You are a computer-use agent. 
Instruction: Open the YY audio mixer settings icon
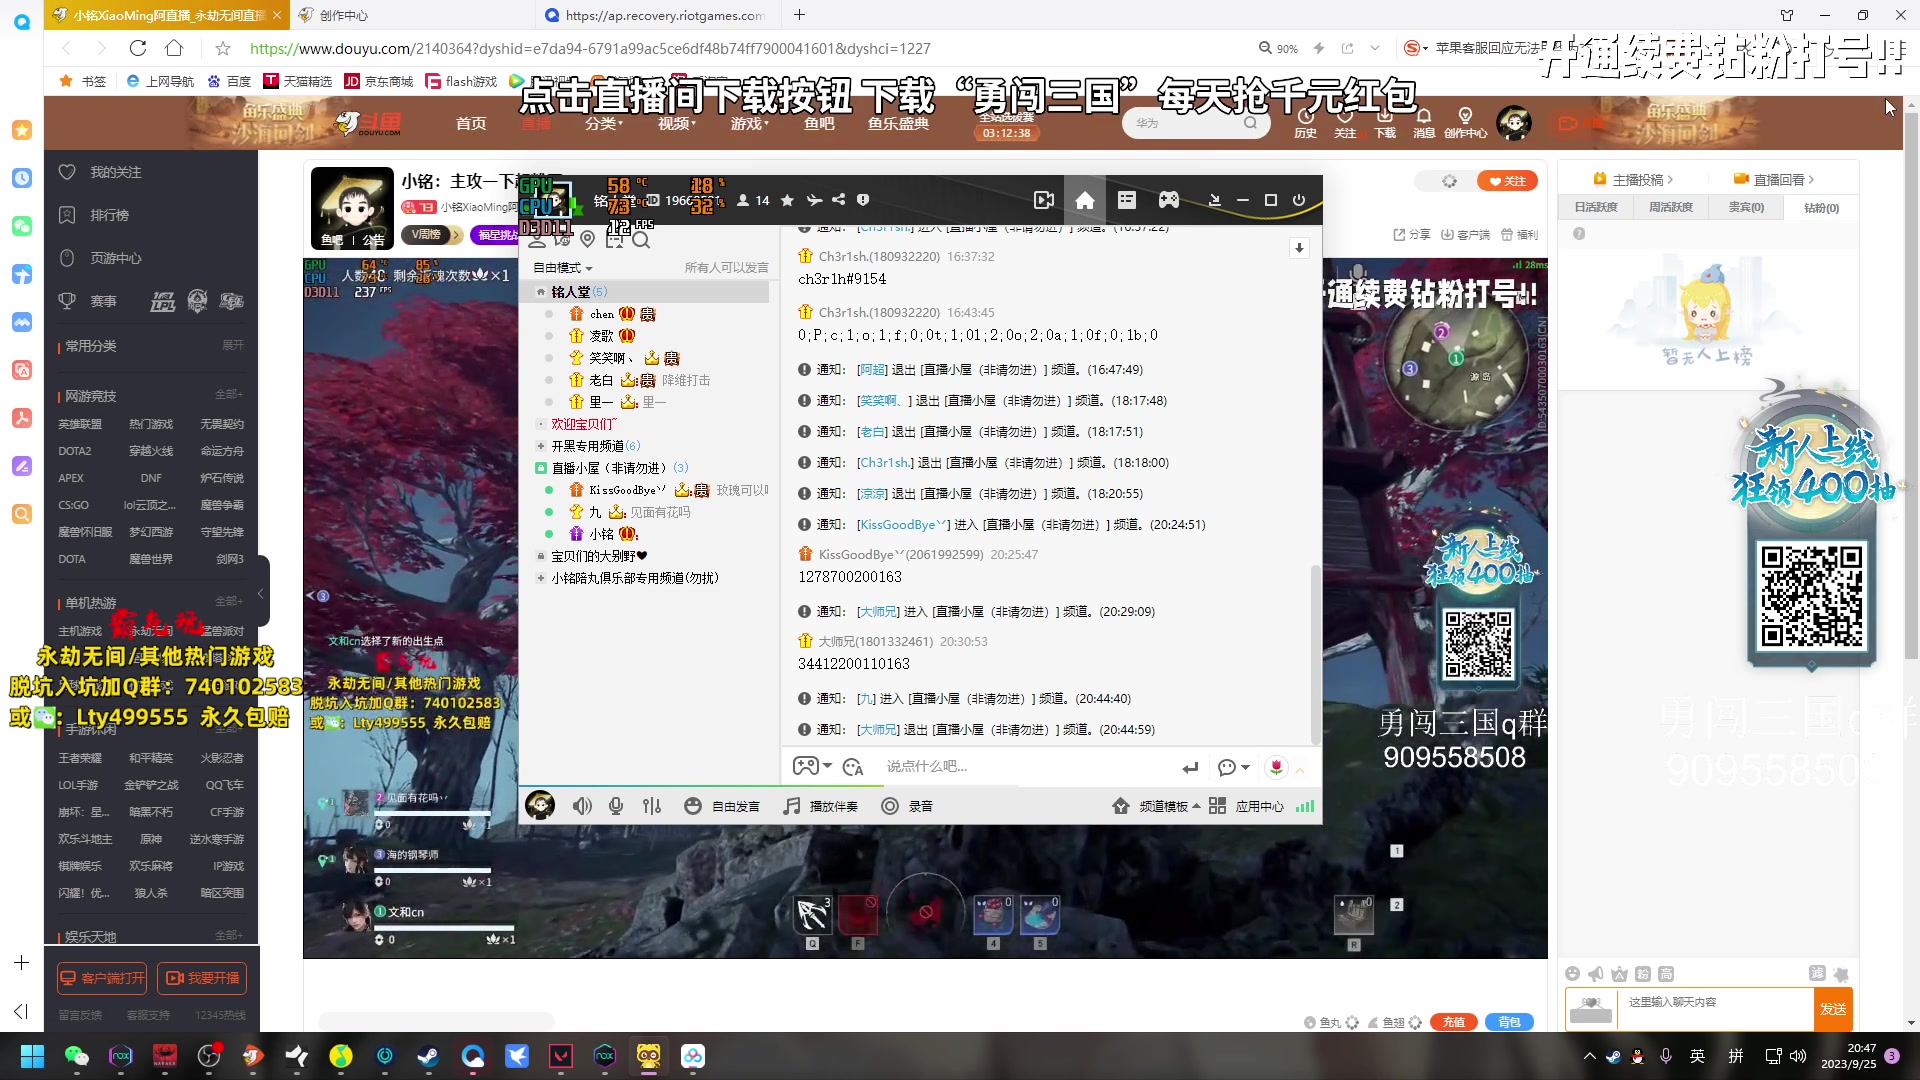coord(652,806)
